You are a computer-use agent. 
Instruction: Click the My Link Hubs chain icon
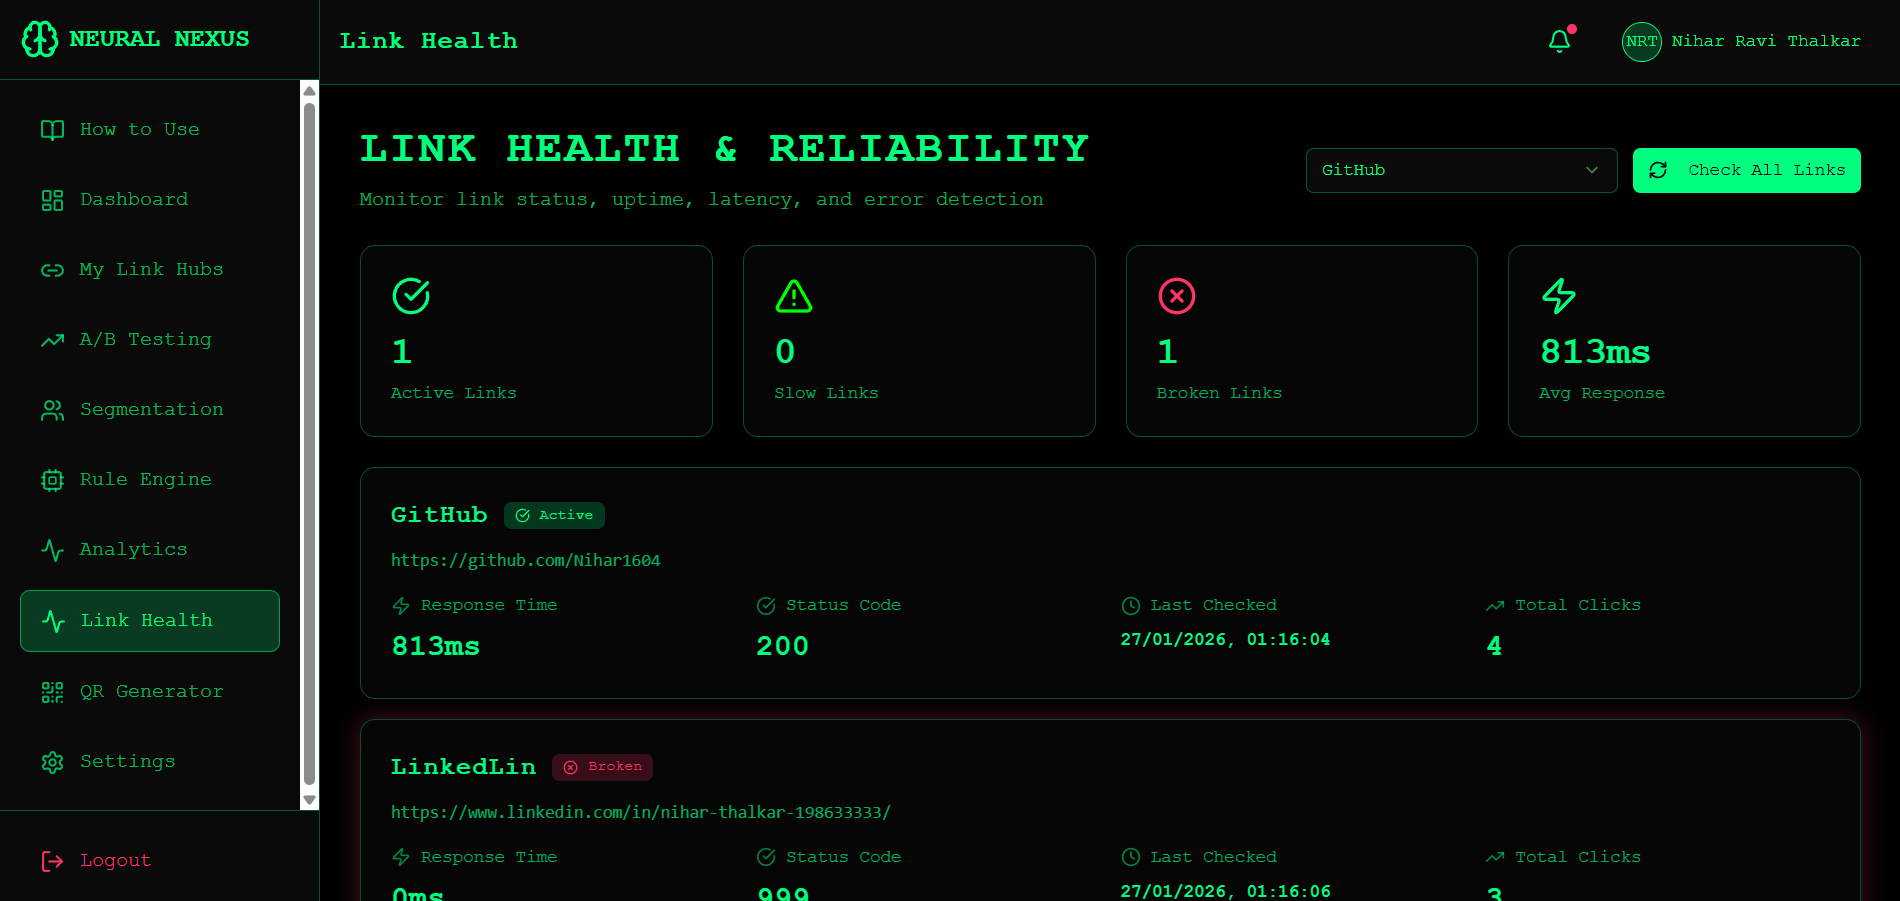(52, 270)
